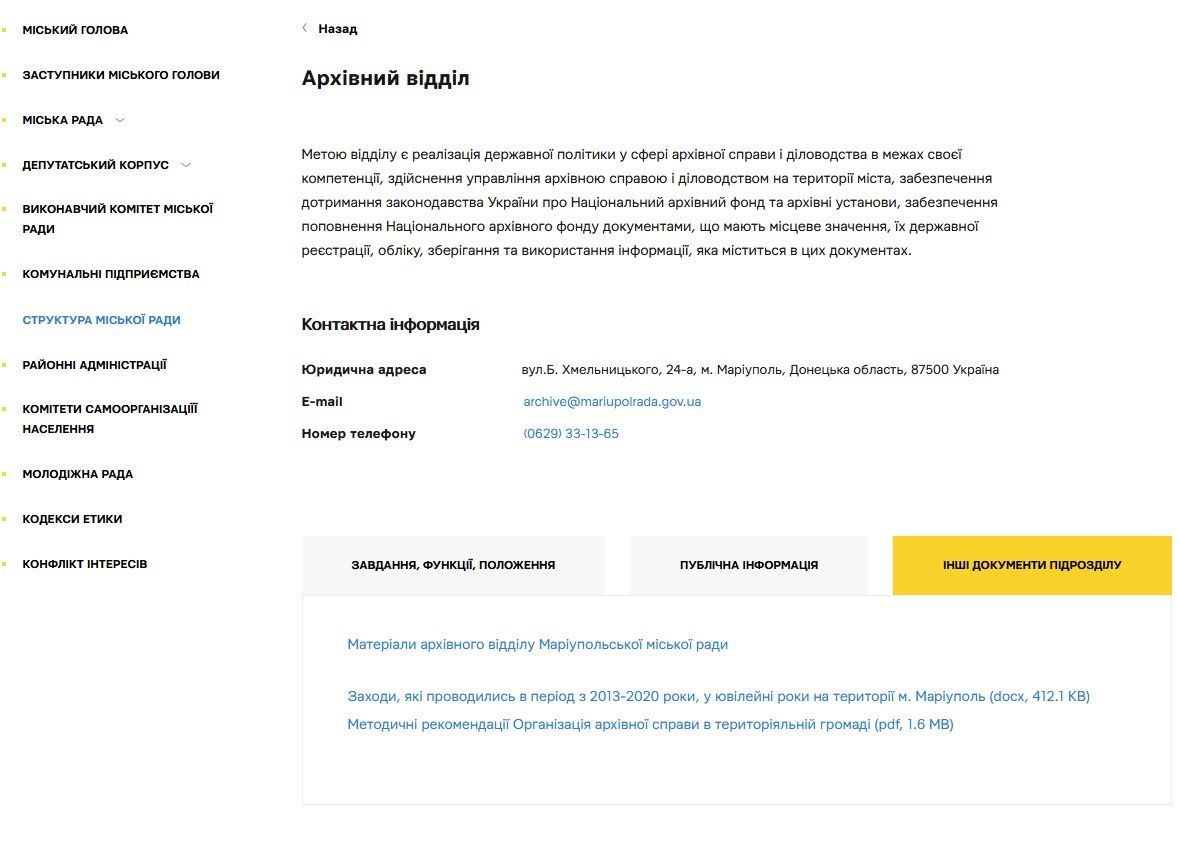Go to Заступники міського голови page
Screen dimensions: 1177x852
[121, 75]
